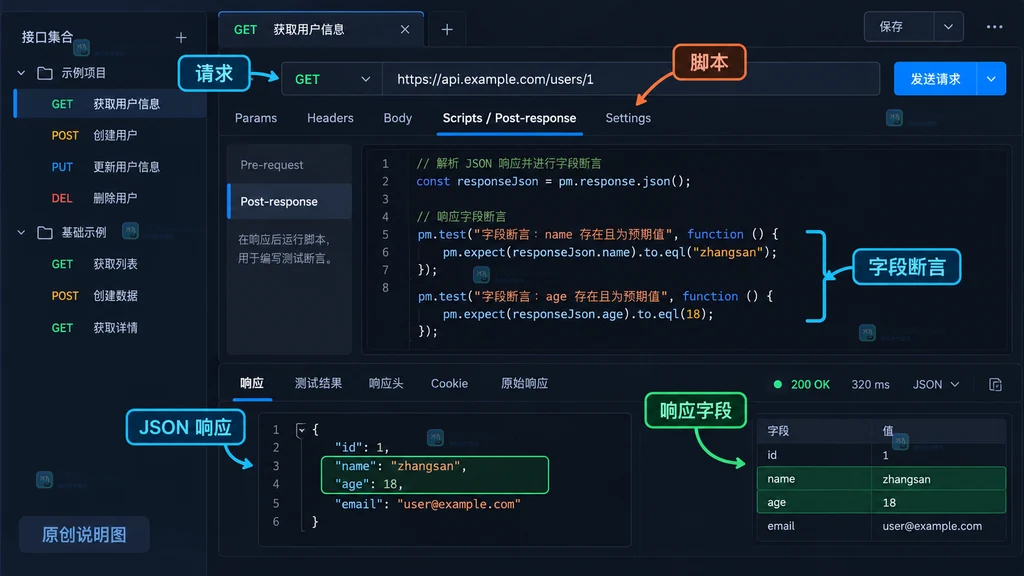This screenshot has height=576, width=1024.
Task: Open the 原始响应 tab
Action: point(524,383)
